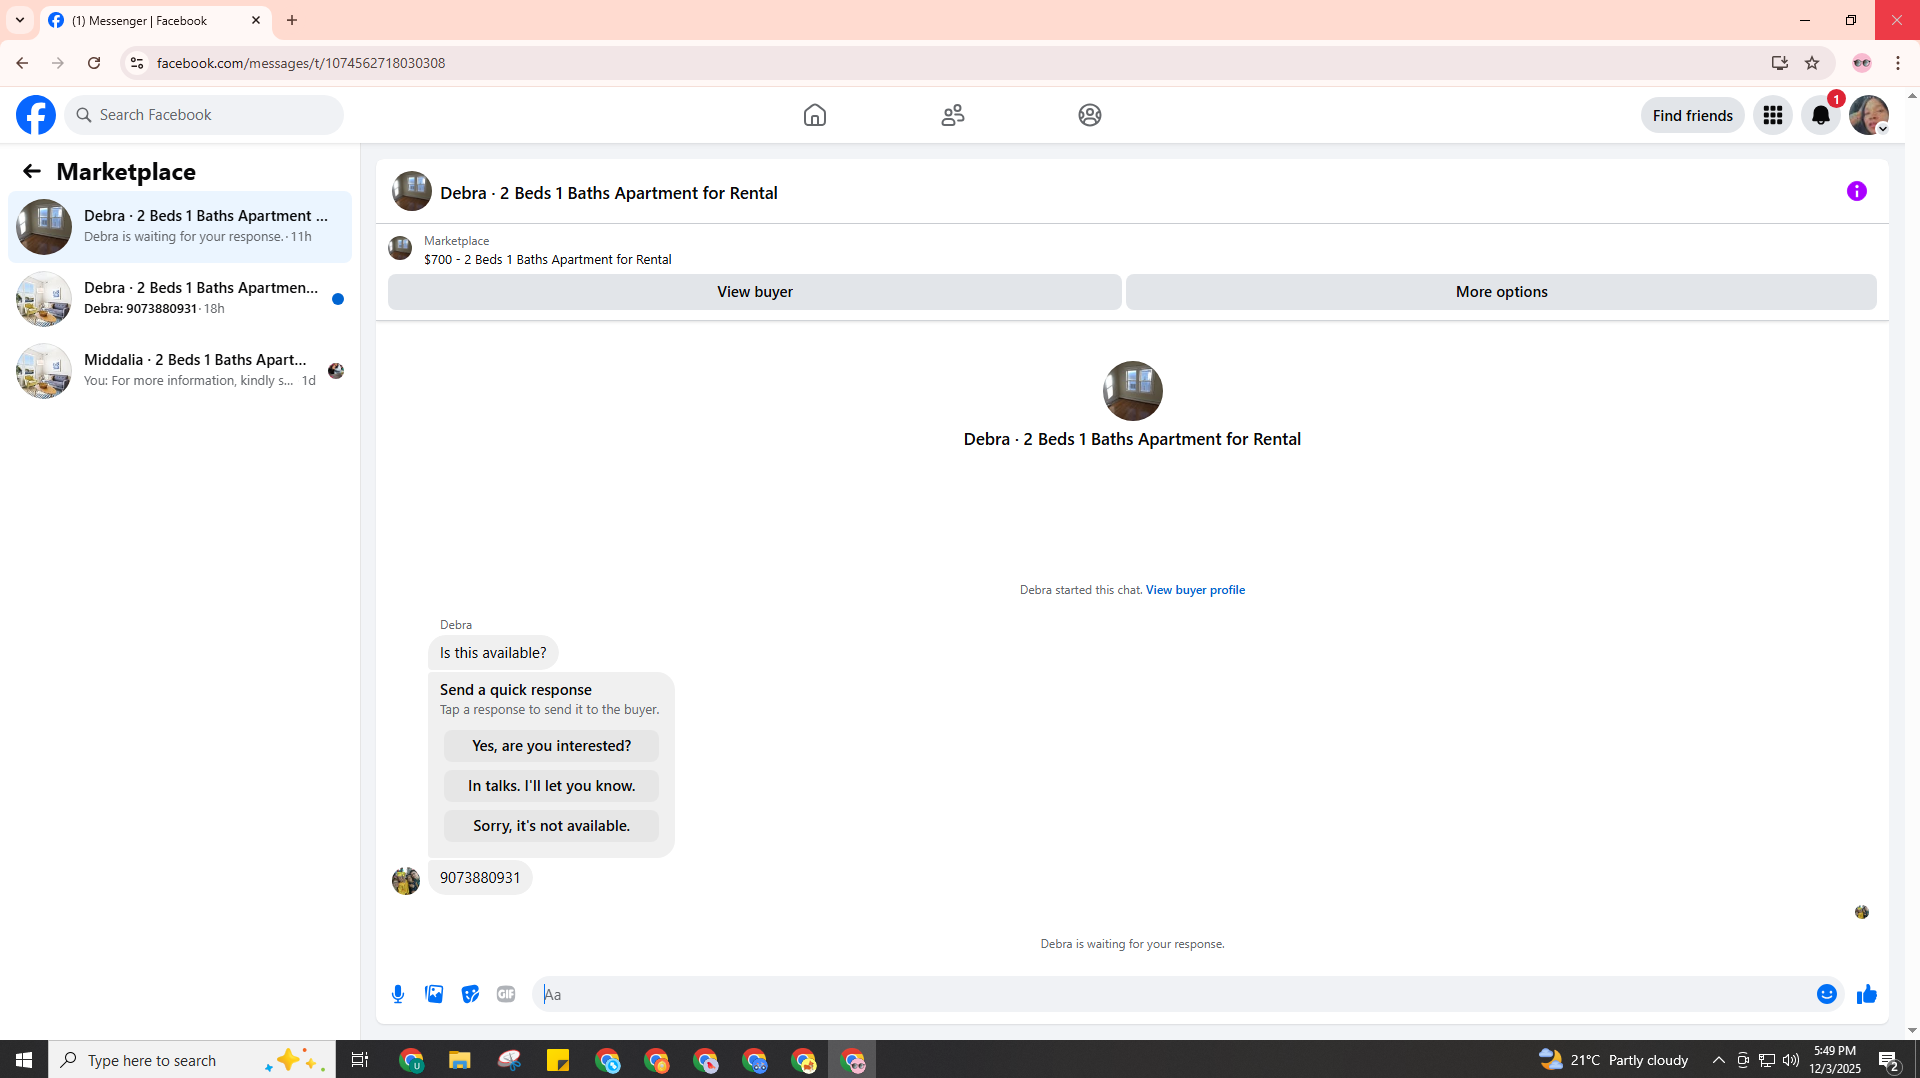Open the volume control in system tray
Image resolution: width=1920 pixels, height=1078 pixels.
(1791, 1060)
